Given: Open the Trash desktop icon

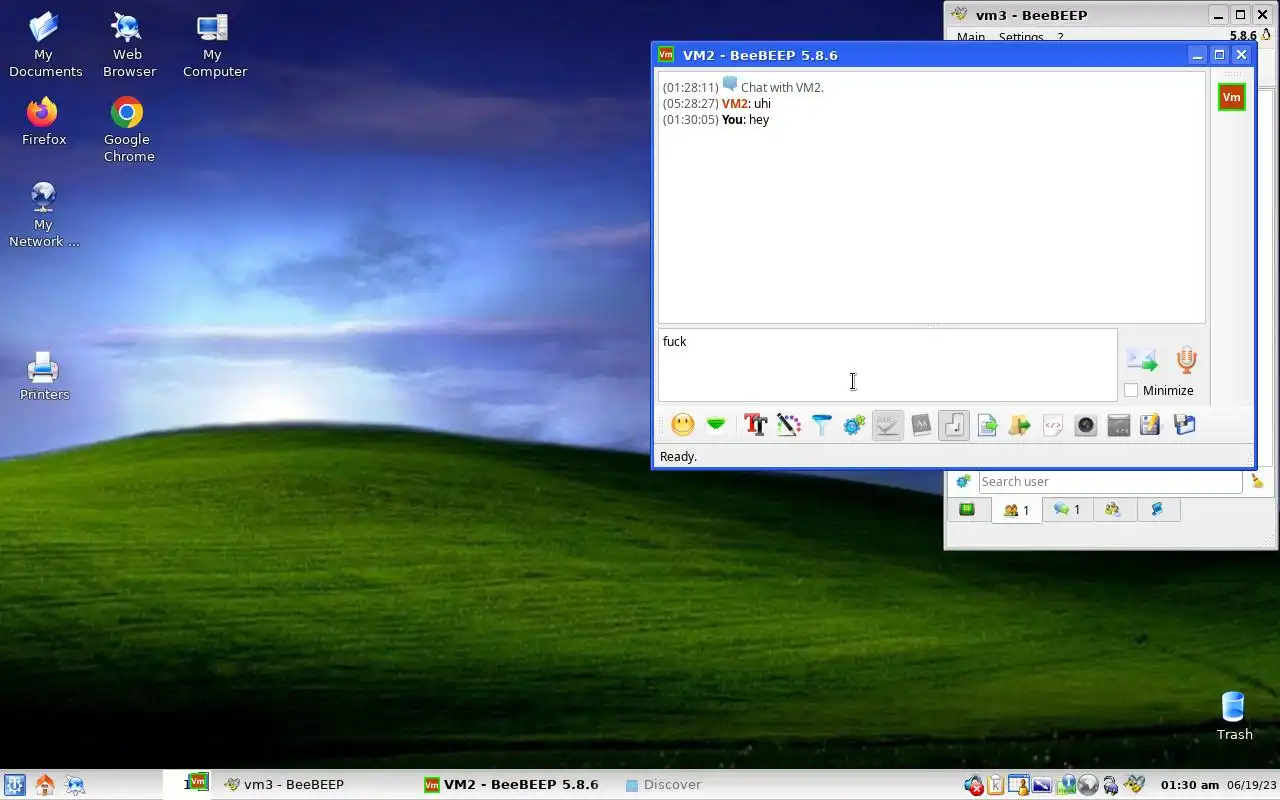Looking at the screenshot, I should pyautogui.click(x=1234, y=716).
